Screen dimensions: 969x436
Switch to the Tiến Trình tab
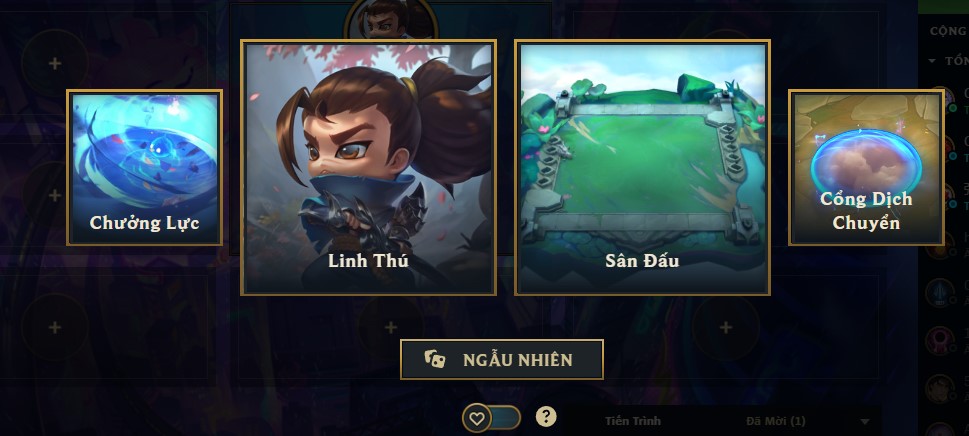[633, 421]
